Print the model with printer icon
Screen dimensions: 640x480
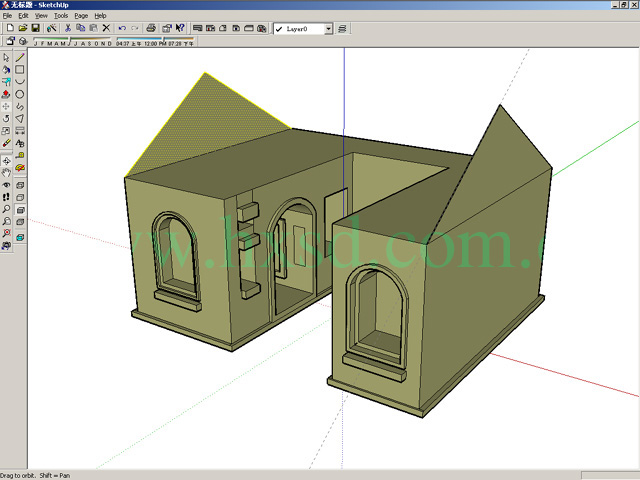[x=151, y=28]
